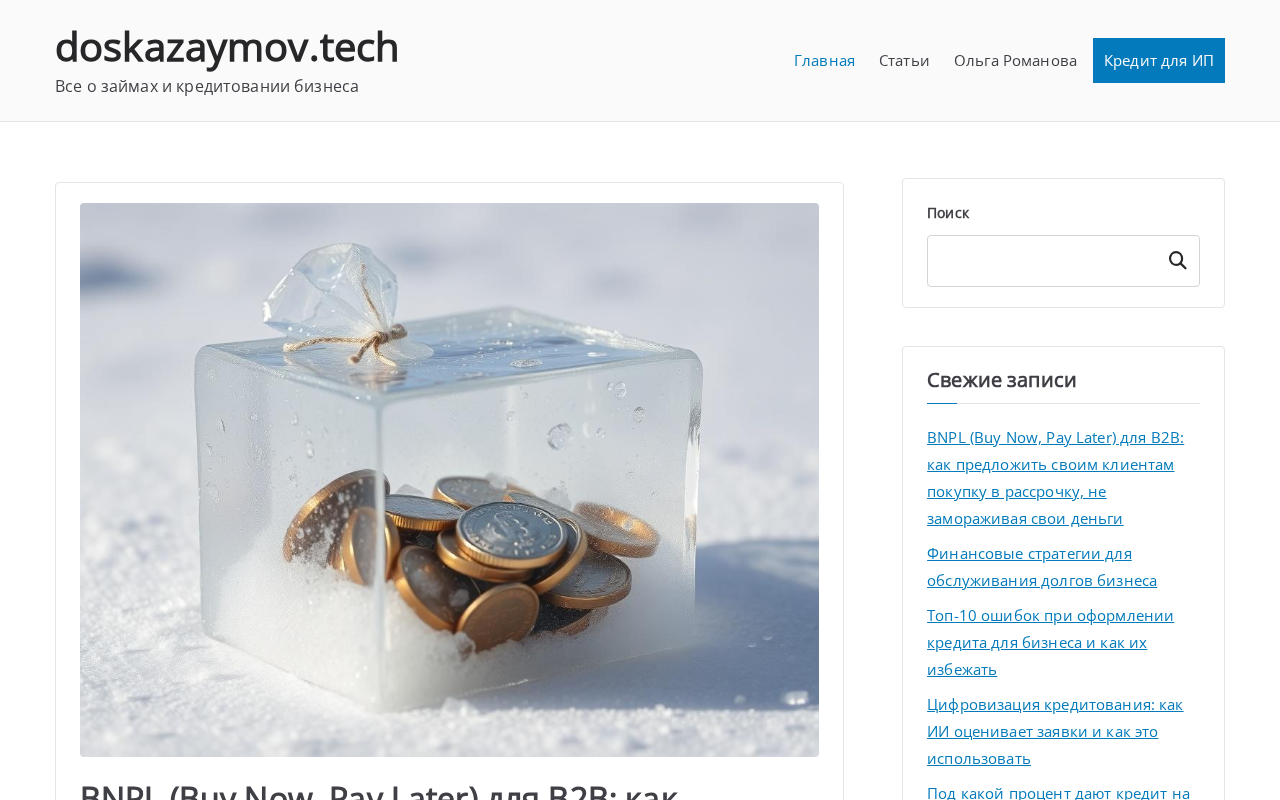The image size is (1280, 800).
Task: Click the Свежие записи widget heading
Action: 1002,380
